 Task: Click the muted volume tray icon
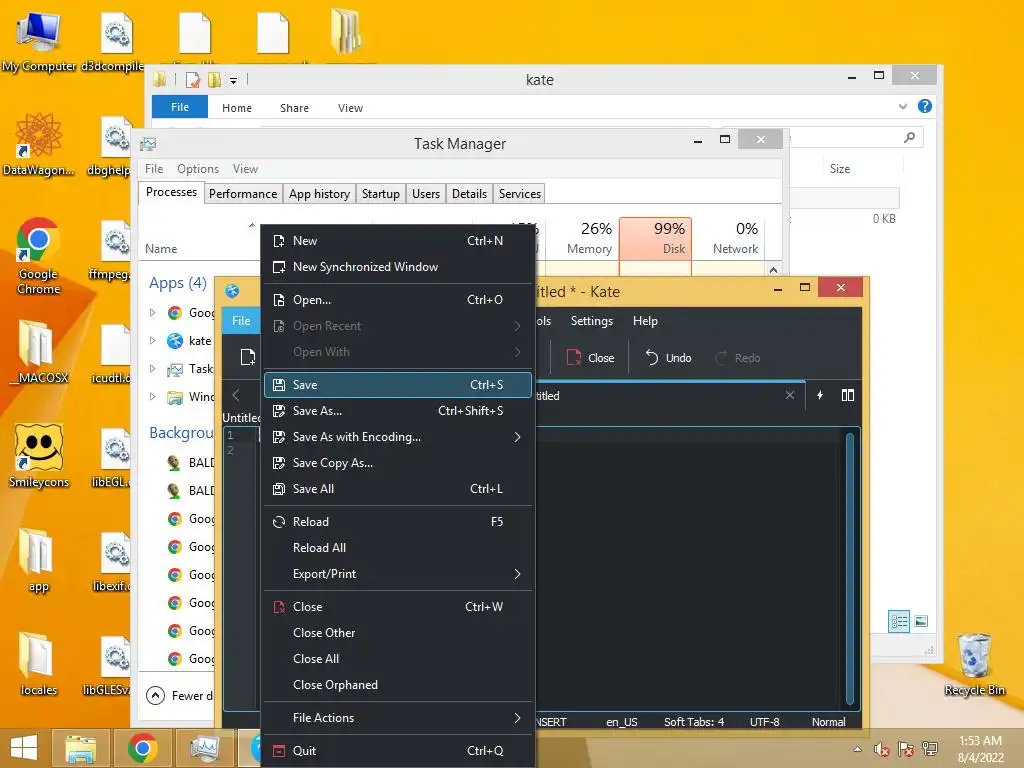[882, 750]
